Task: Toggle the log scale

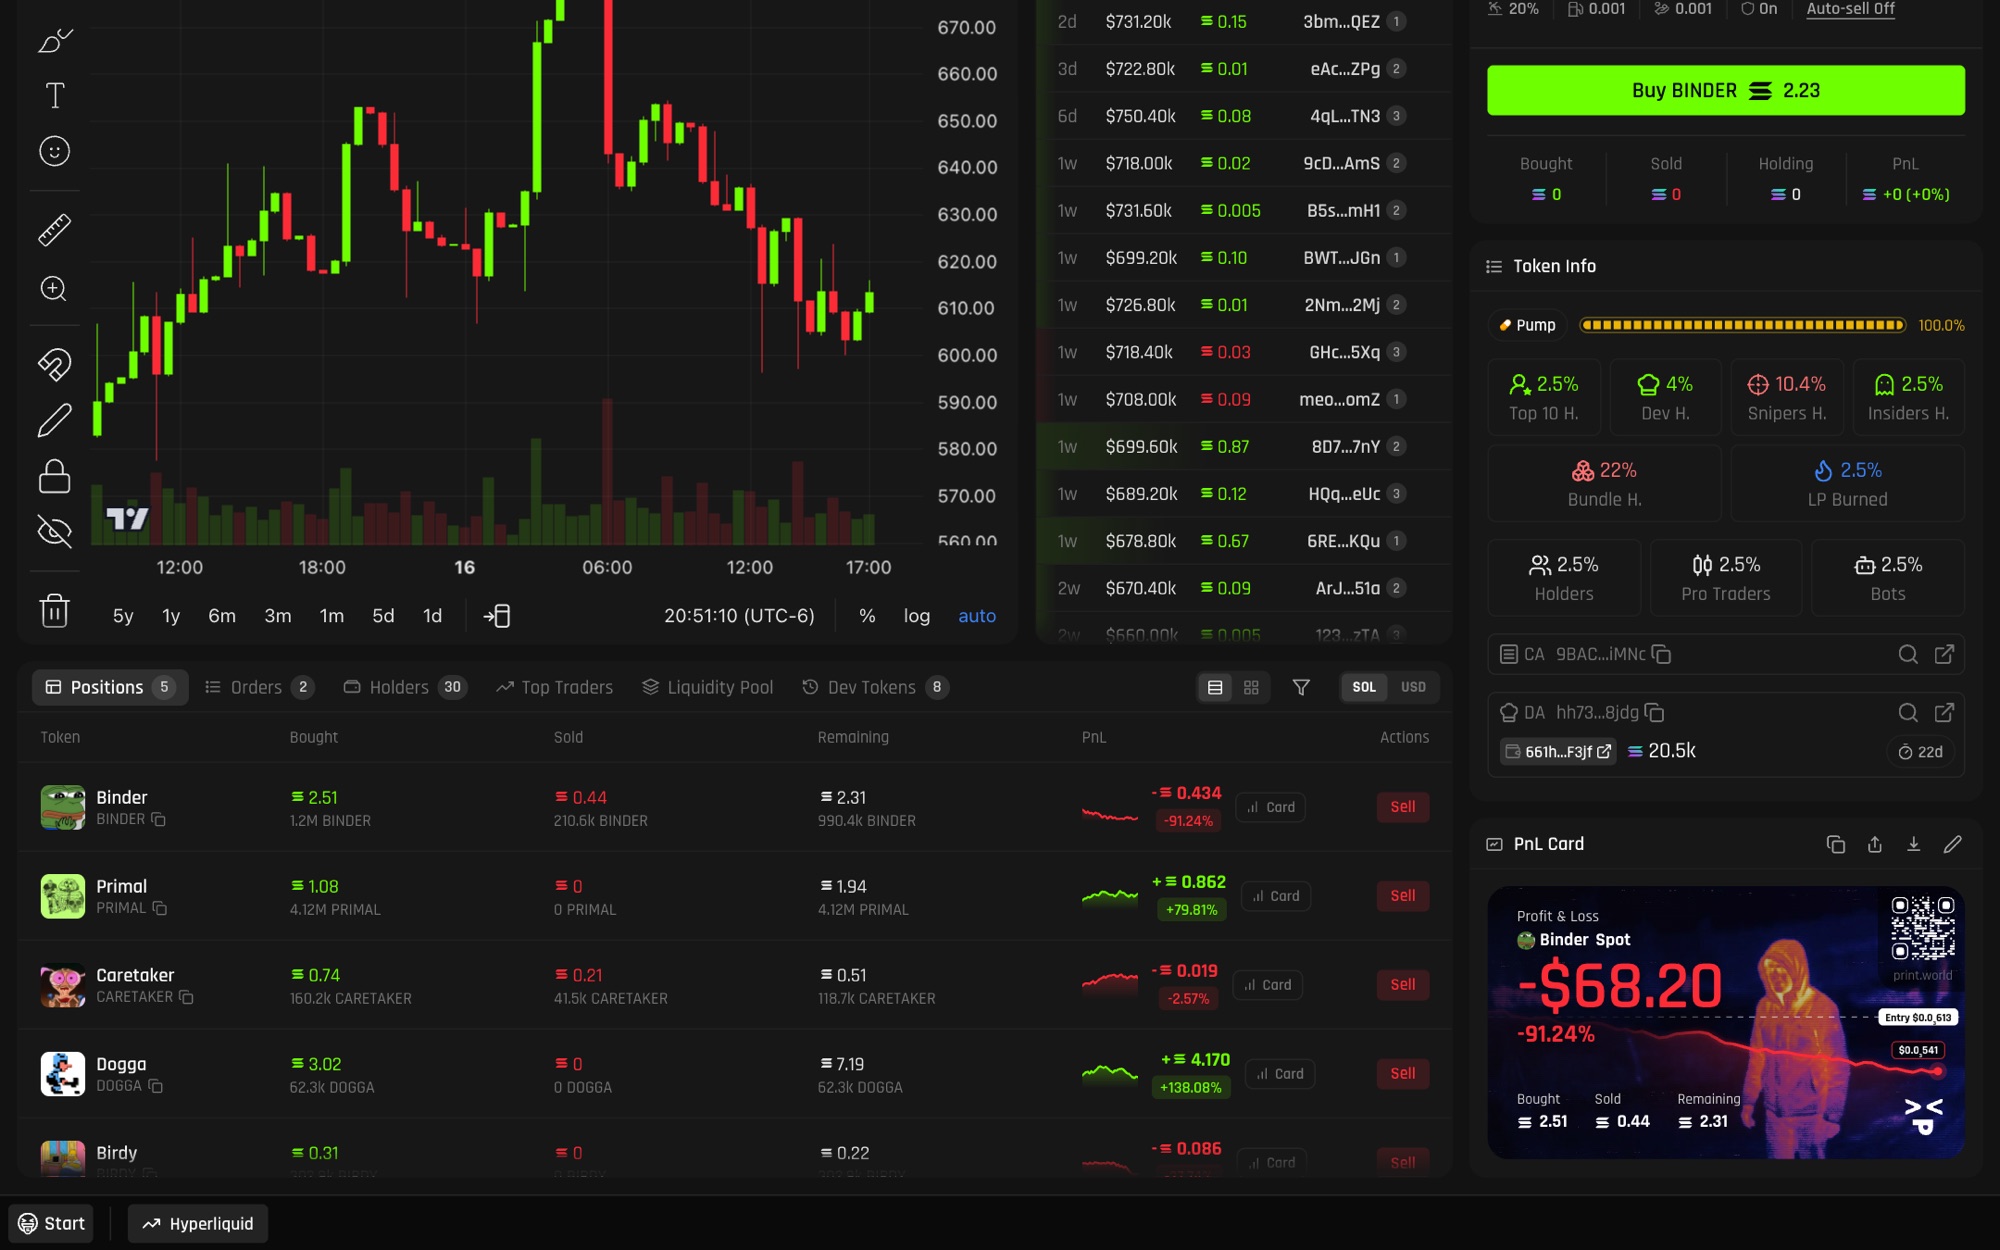Action: pyautogui.click(x=917, y=616)
